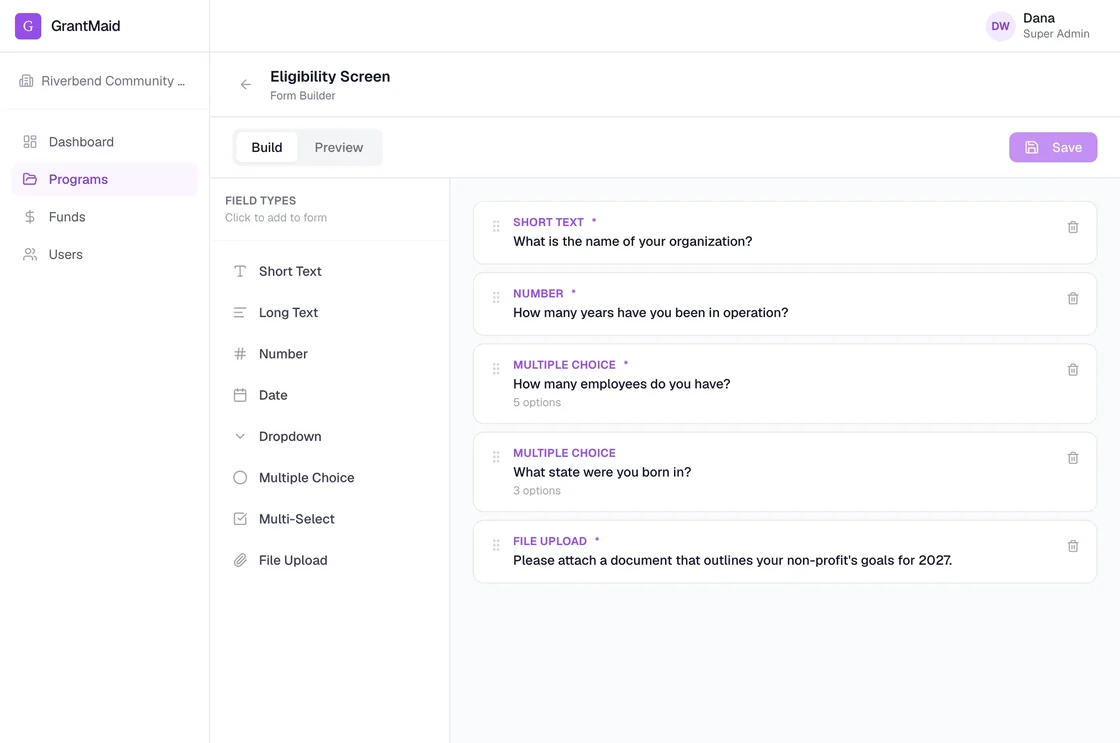This screenshot has height=743, width=1120.
Task: Click the Eligibility Screen title
Action: click(x=330, y=76)
